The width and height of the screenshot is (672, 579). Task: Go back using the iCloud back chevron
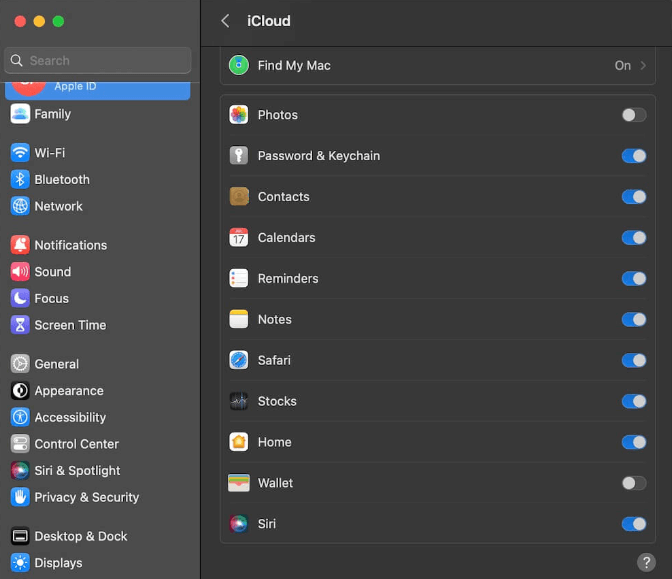225,21
